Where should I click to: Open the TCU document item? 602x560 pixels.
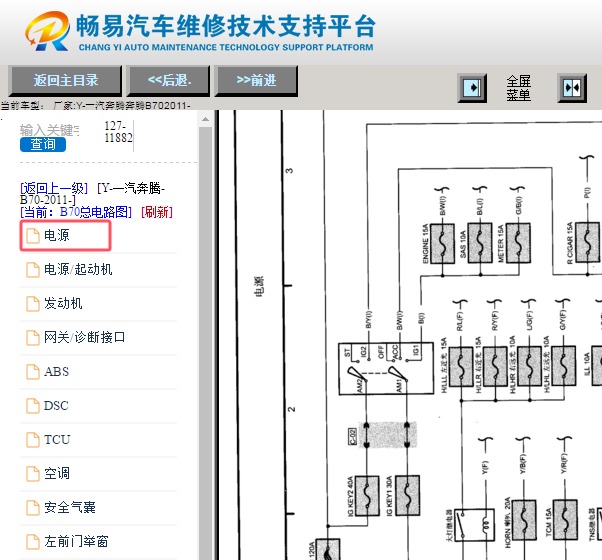pyautogui.click(x=57, y=439)
